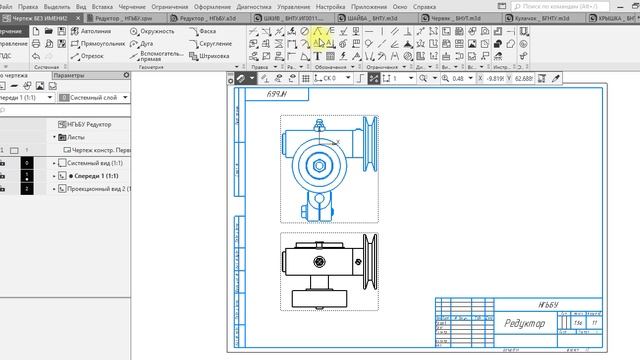This screenshot has width=640, height=360.
Task: Select the Отрезок tool
Action: 87,56
